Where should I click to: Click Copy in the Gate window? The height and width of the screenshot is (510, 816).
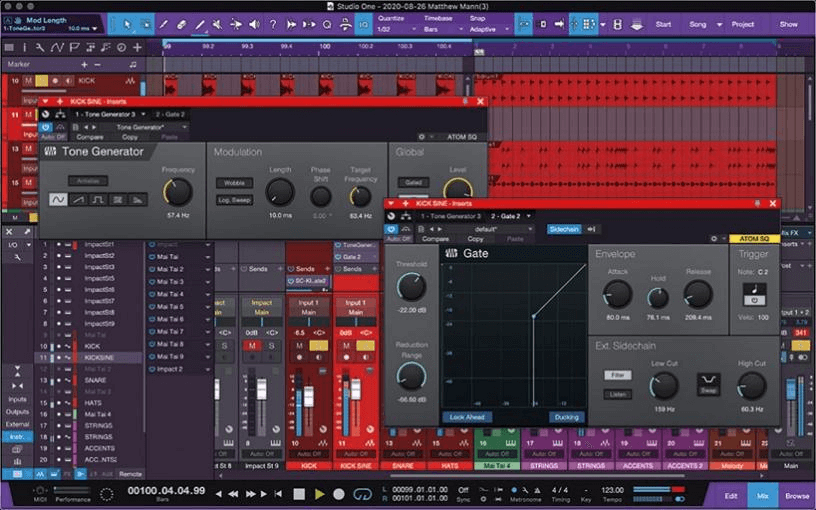(x=475, y=239)
